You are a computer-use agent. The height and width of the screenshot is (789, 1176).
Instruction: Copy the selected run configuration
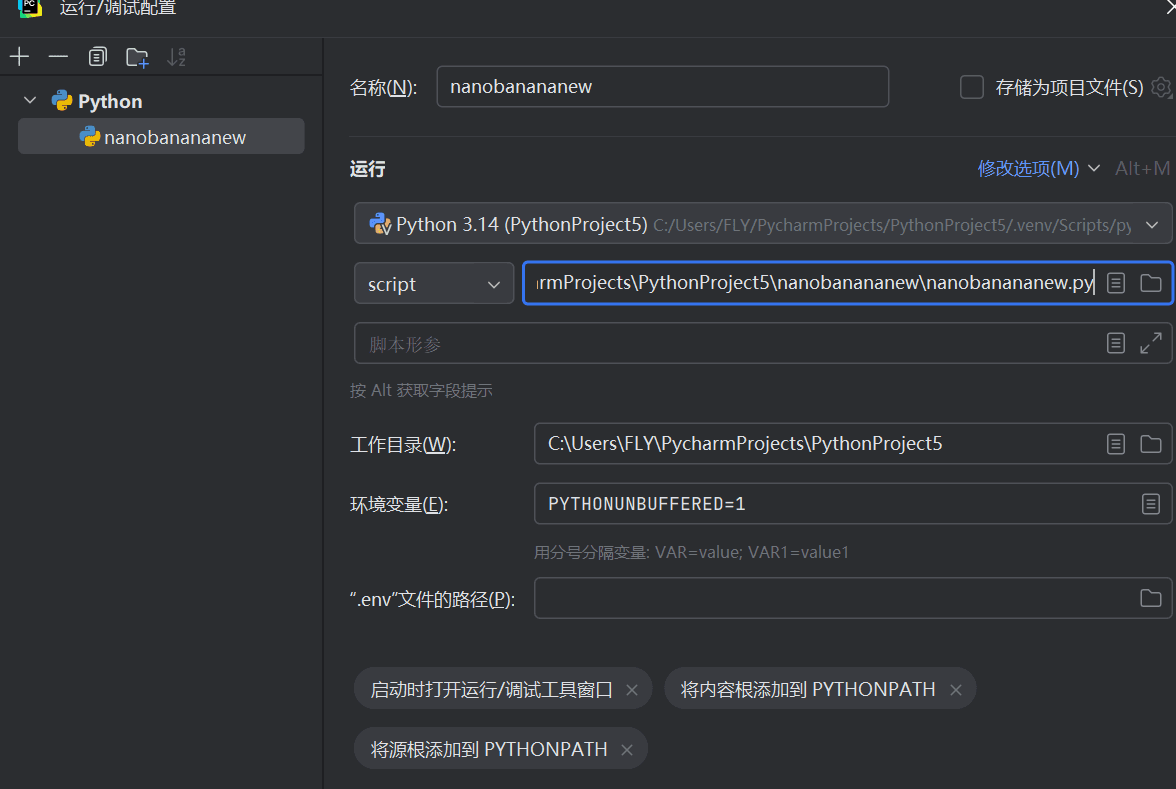[x=98, y=56]
